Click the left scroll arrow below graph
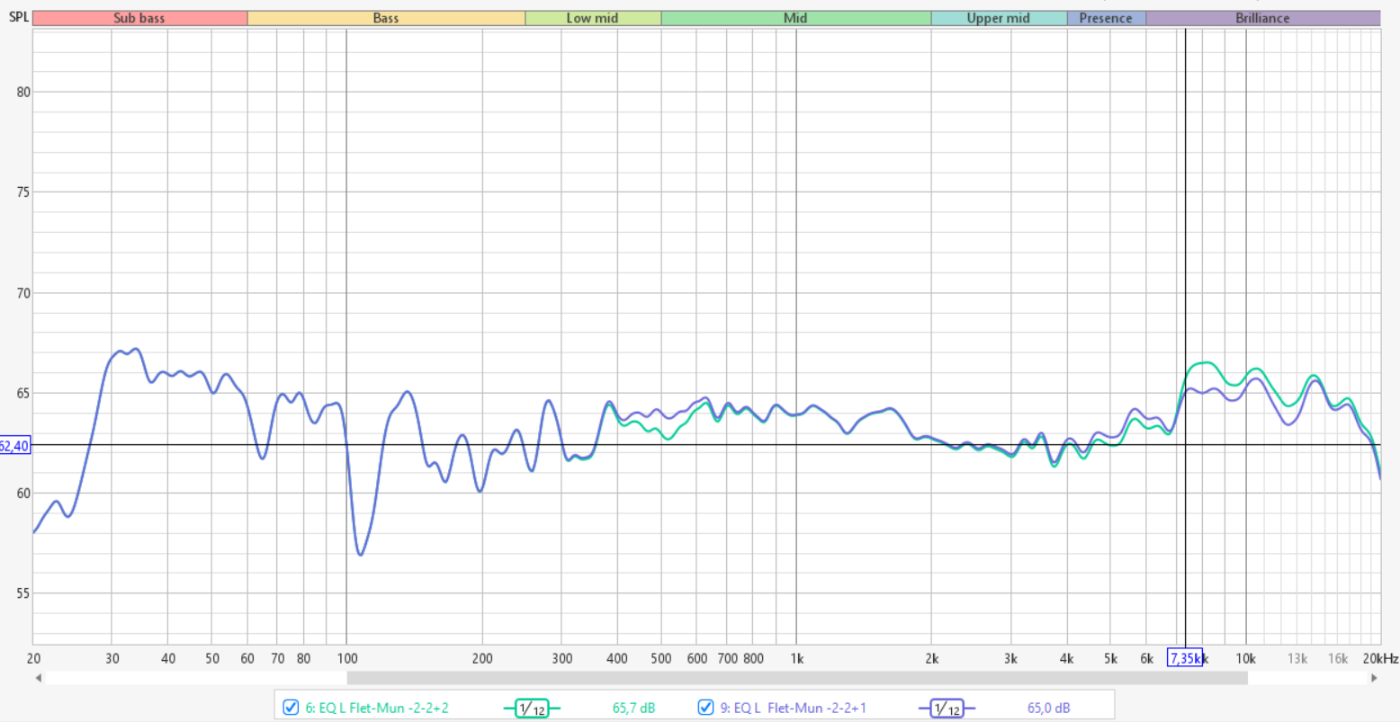The image size is (1400, 722). pyautogui.click(x=38, y=677)
